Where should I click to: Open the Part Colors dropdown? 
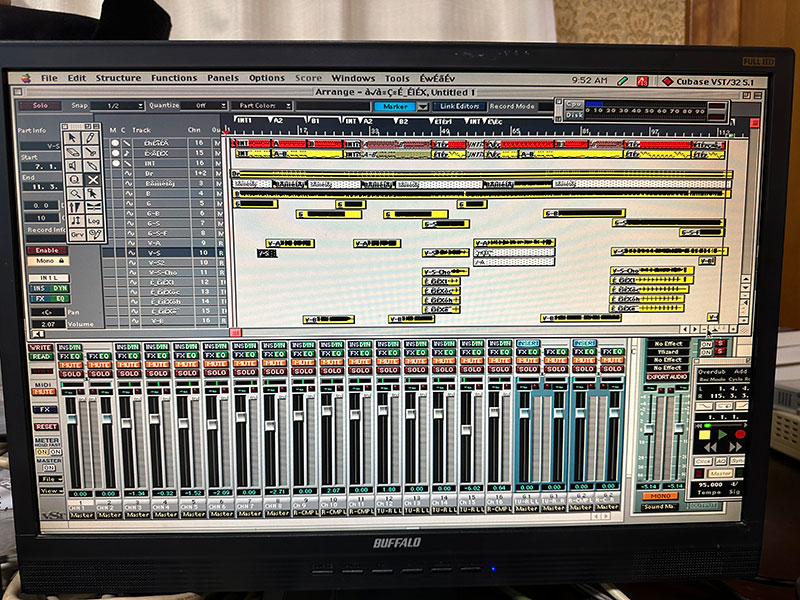(x=261, y=106)
